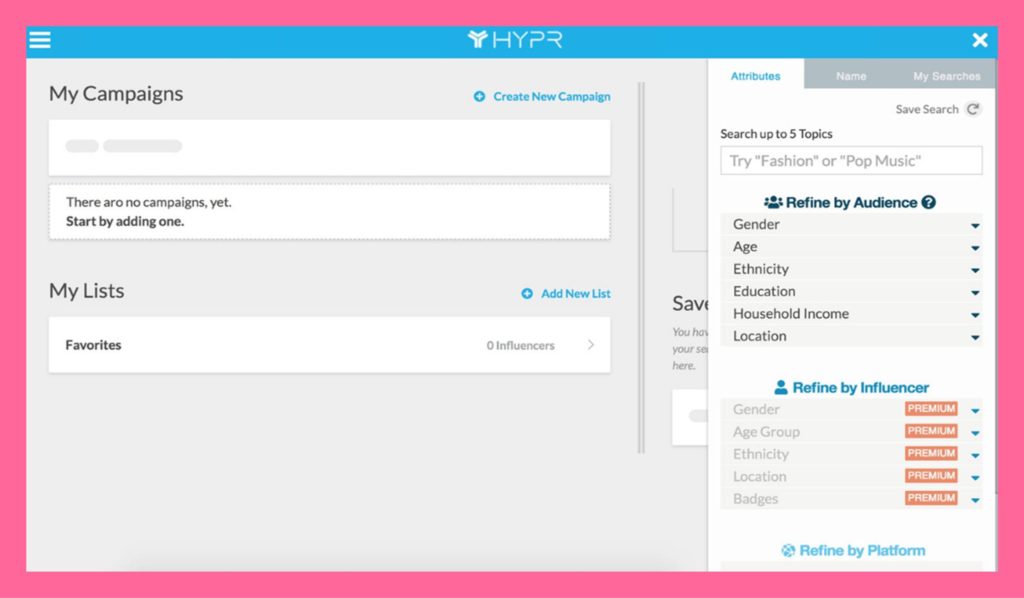The height and width of the screenshot is (598, 1024).
Task: Click the Add New List plus icon
Action: (x=527, y=294)
